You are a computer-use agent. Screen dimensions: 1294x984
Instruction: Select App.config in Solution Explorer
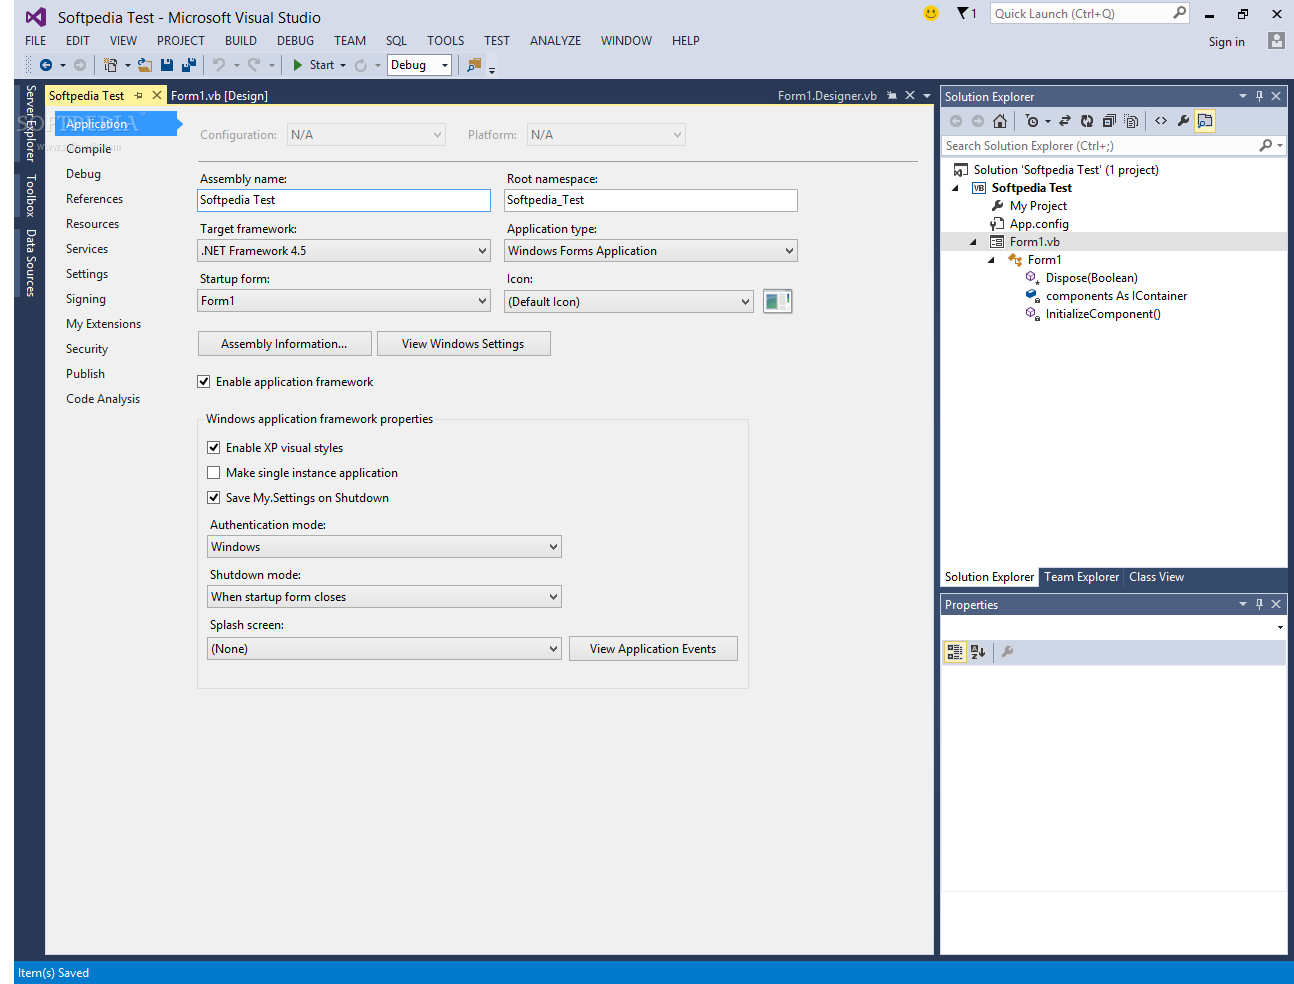[1039, 224]
